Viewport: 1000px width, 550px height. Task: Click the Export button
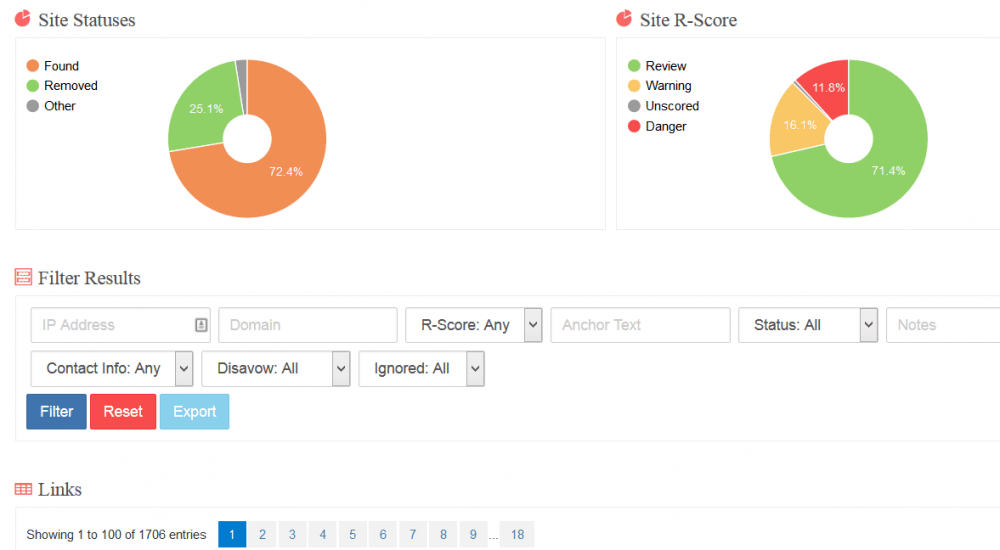195,412
